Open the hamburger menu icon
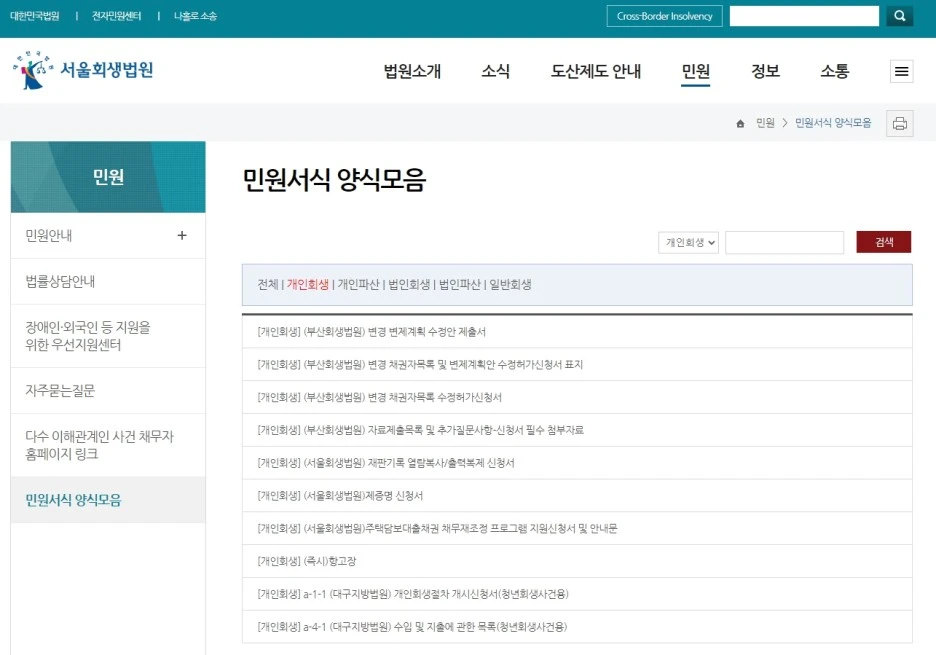936x655 pixels. pos(901,71)
